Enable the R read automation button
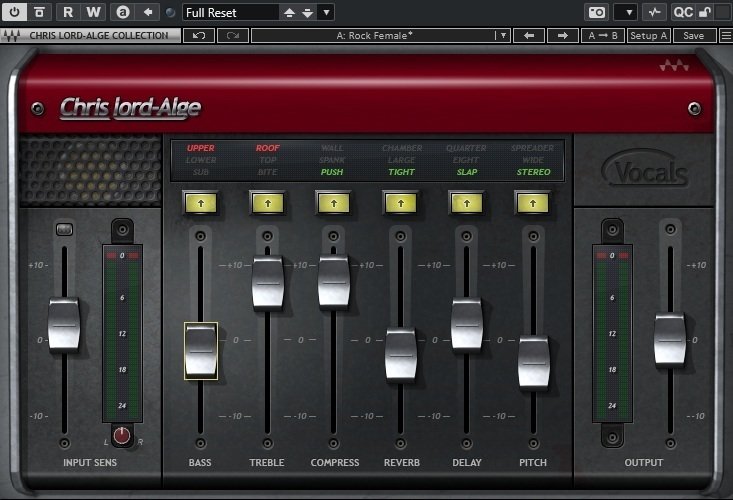The image size is (733, 500). [68, 12]
